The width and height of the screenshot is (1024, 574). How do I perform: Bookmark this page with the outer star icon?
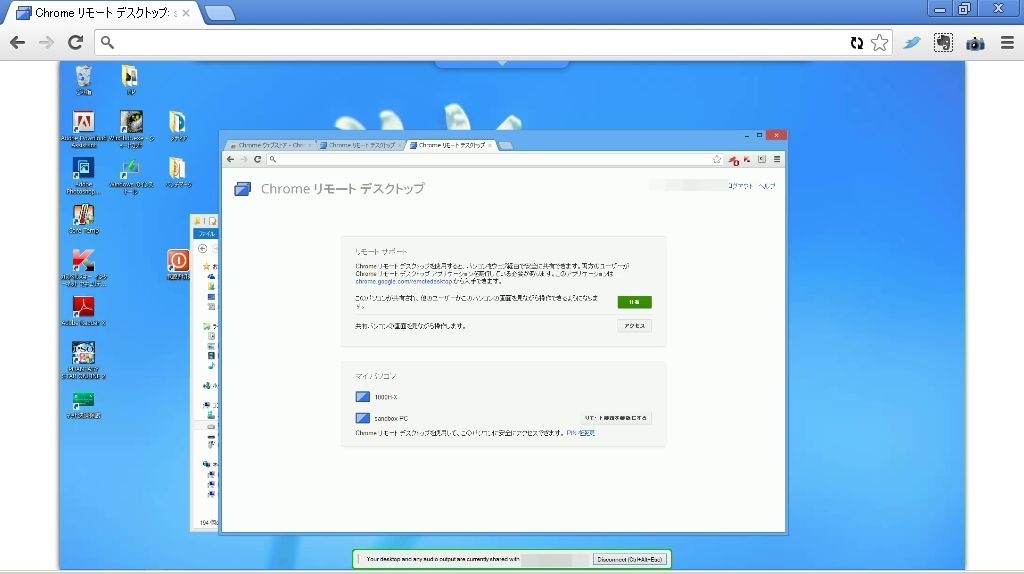(x=880, y=42)
